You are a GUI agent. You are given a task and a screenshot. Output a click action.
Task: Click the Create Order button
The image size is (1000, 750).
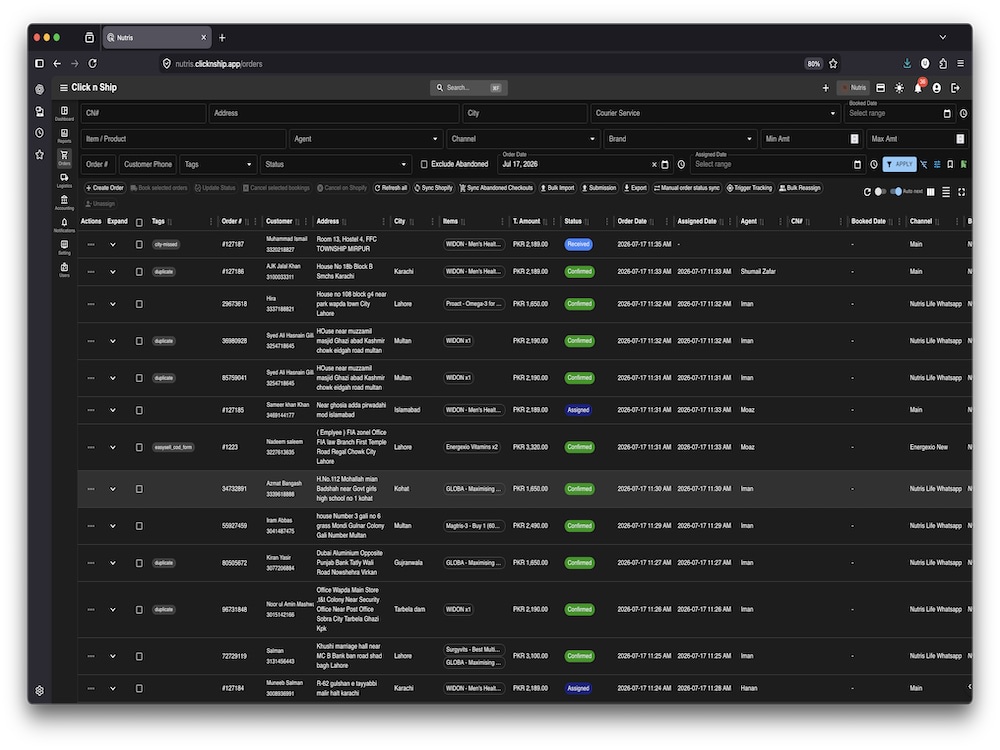coord(105,188)
